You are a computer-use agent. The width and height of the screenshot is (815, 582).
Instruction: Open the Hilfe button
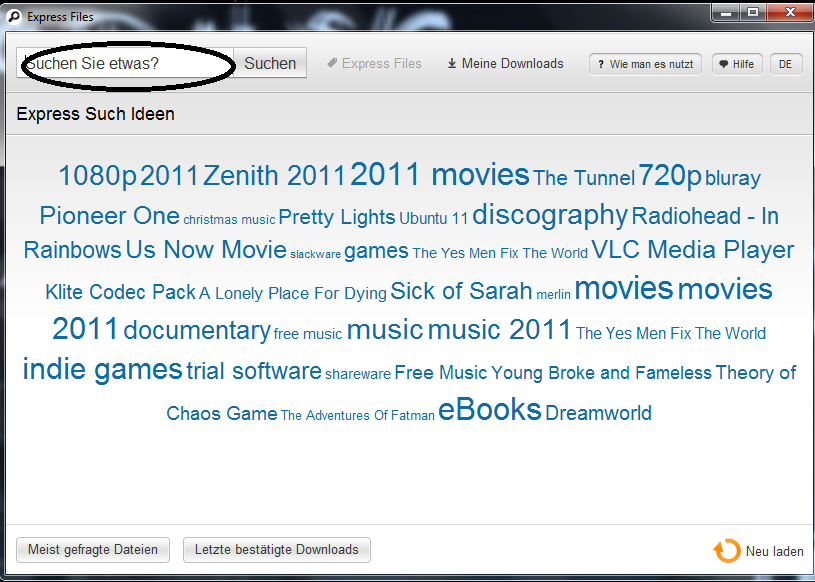737,64
